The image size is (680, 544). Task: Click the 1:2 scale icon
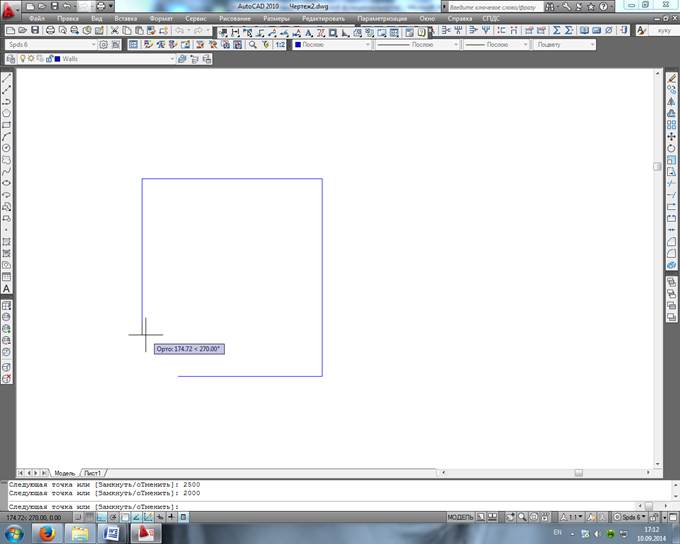point(280,45)
